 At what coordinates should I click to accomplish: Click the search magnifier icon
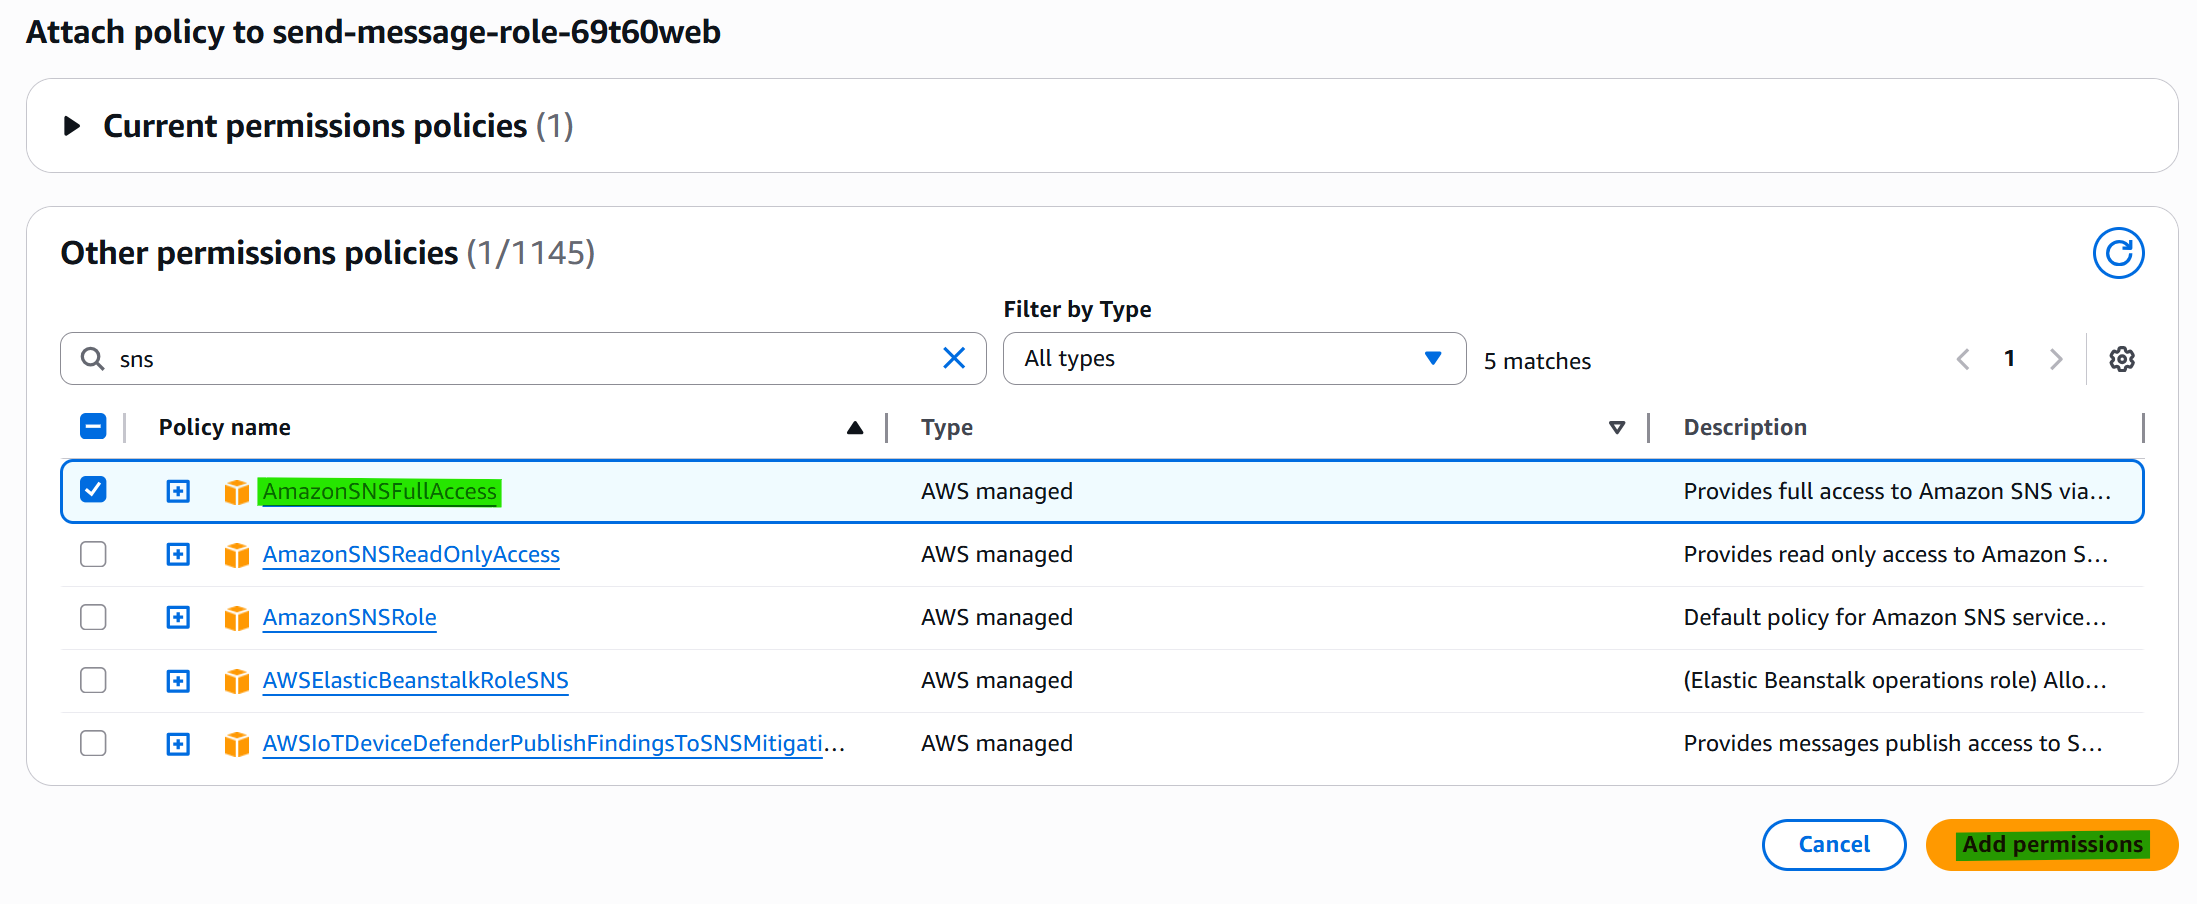point(93,359)
